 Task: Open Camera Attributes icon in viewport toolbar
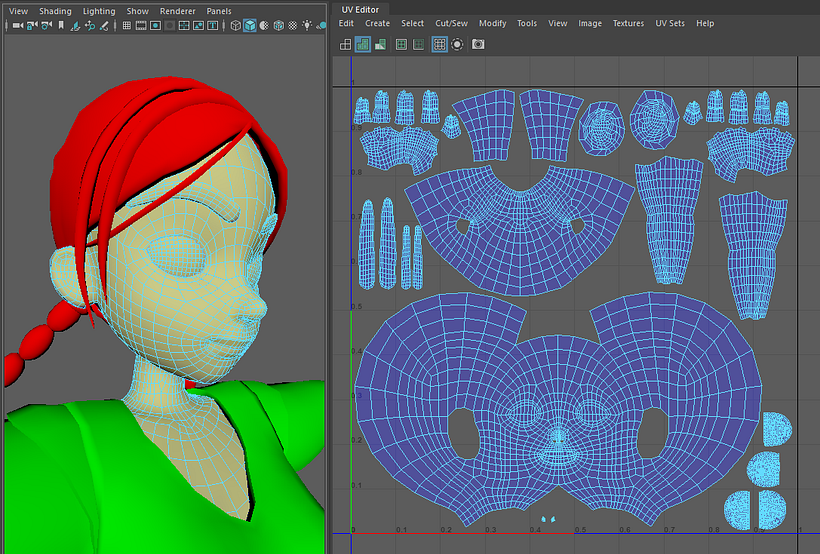click(47, 25)
